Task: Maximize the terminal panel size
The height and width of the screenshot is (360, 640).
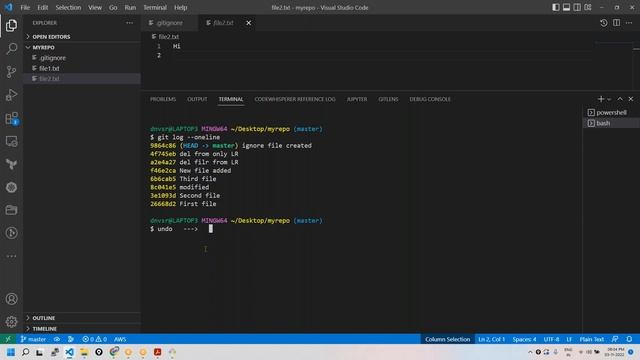Action: [x=620, y=99]
